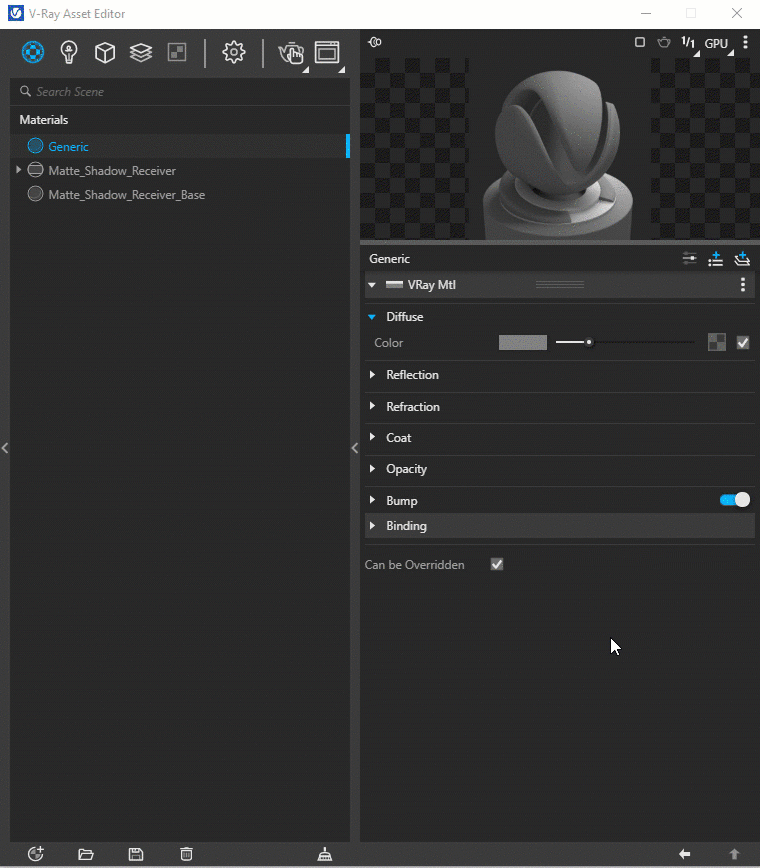
Task: Collapse the VRay Mtl layer
Action: coord(372,285)
